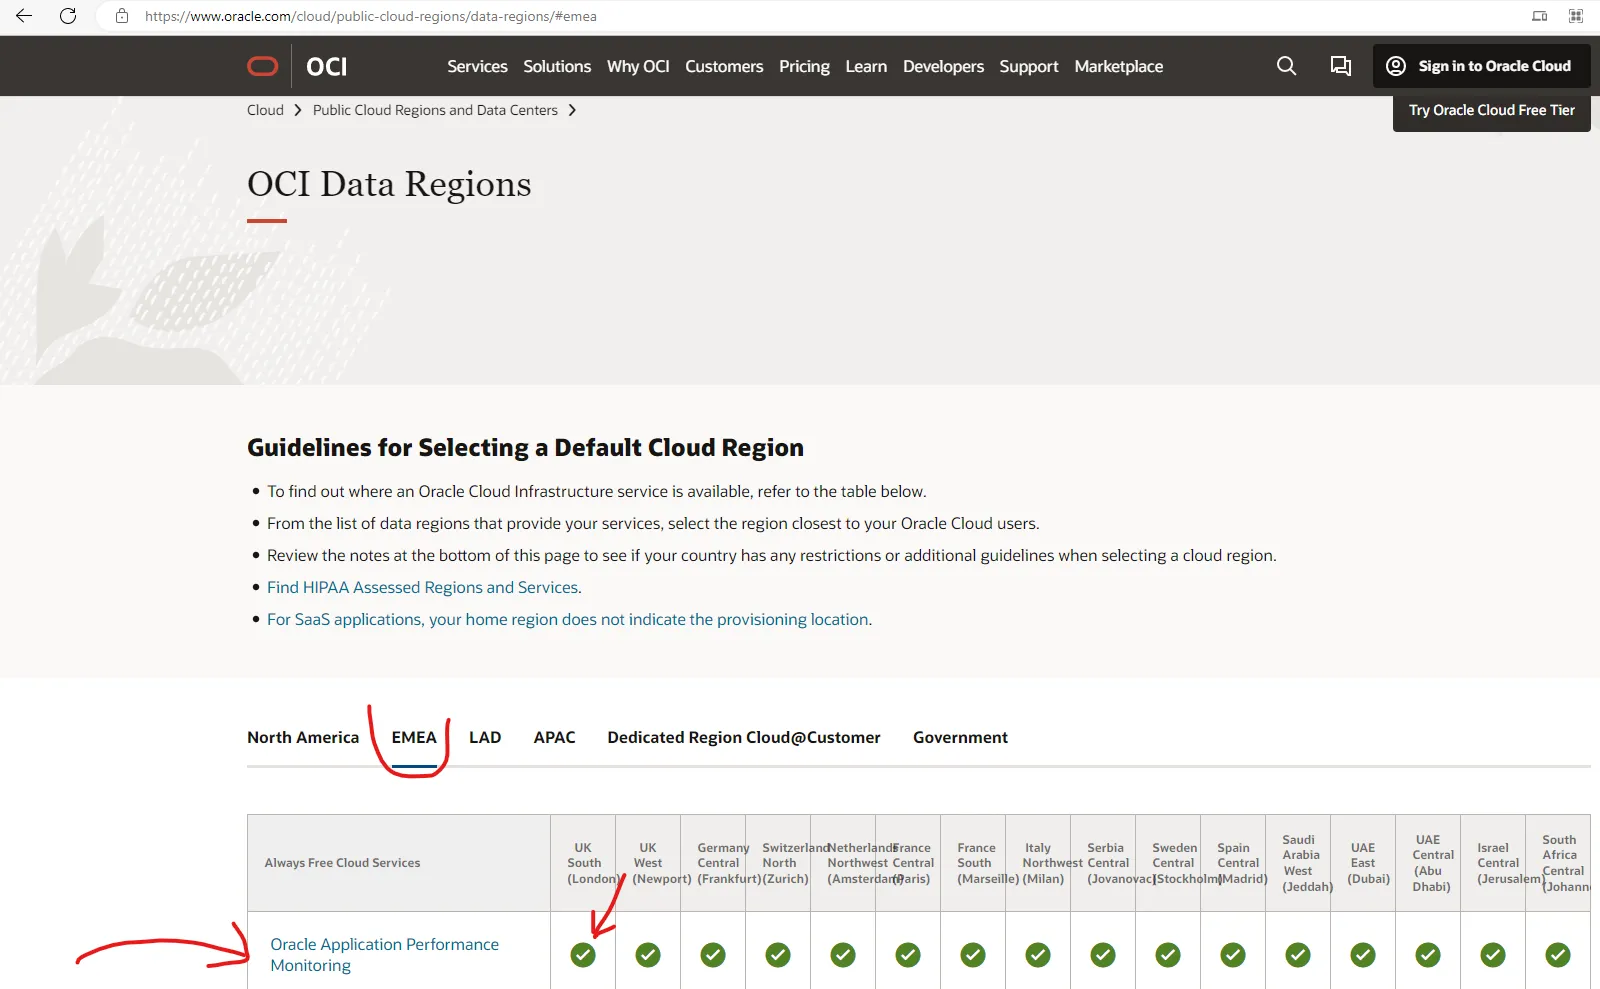Viewport: 1600px width, 989px height.
Task: Open the chat bubbles icon in the header
Action: (1341, 66)
